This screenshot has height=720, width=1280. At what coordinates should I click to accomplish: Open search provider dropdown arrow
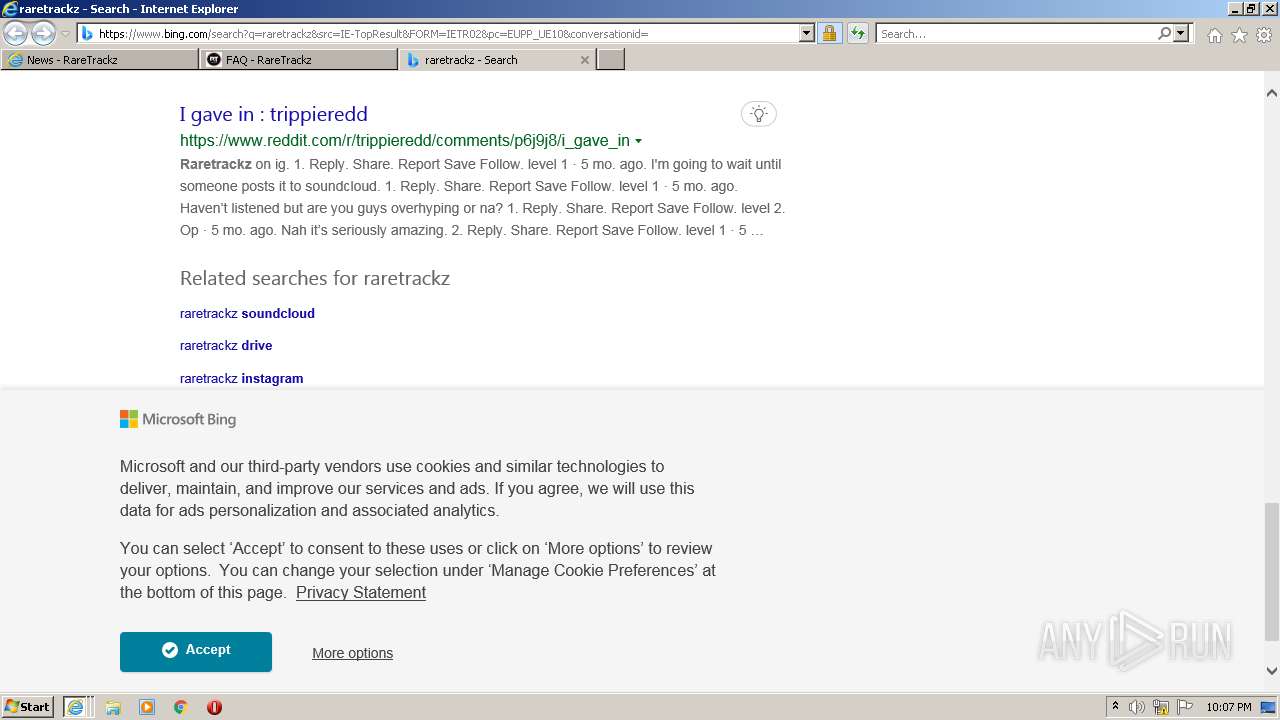1181,34
